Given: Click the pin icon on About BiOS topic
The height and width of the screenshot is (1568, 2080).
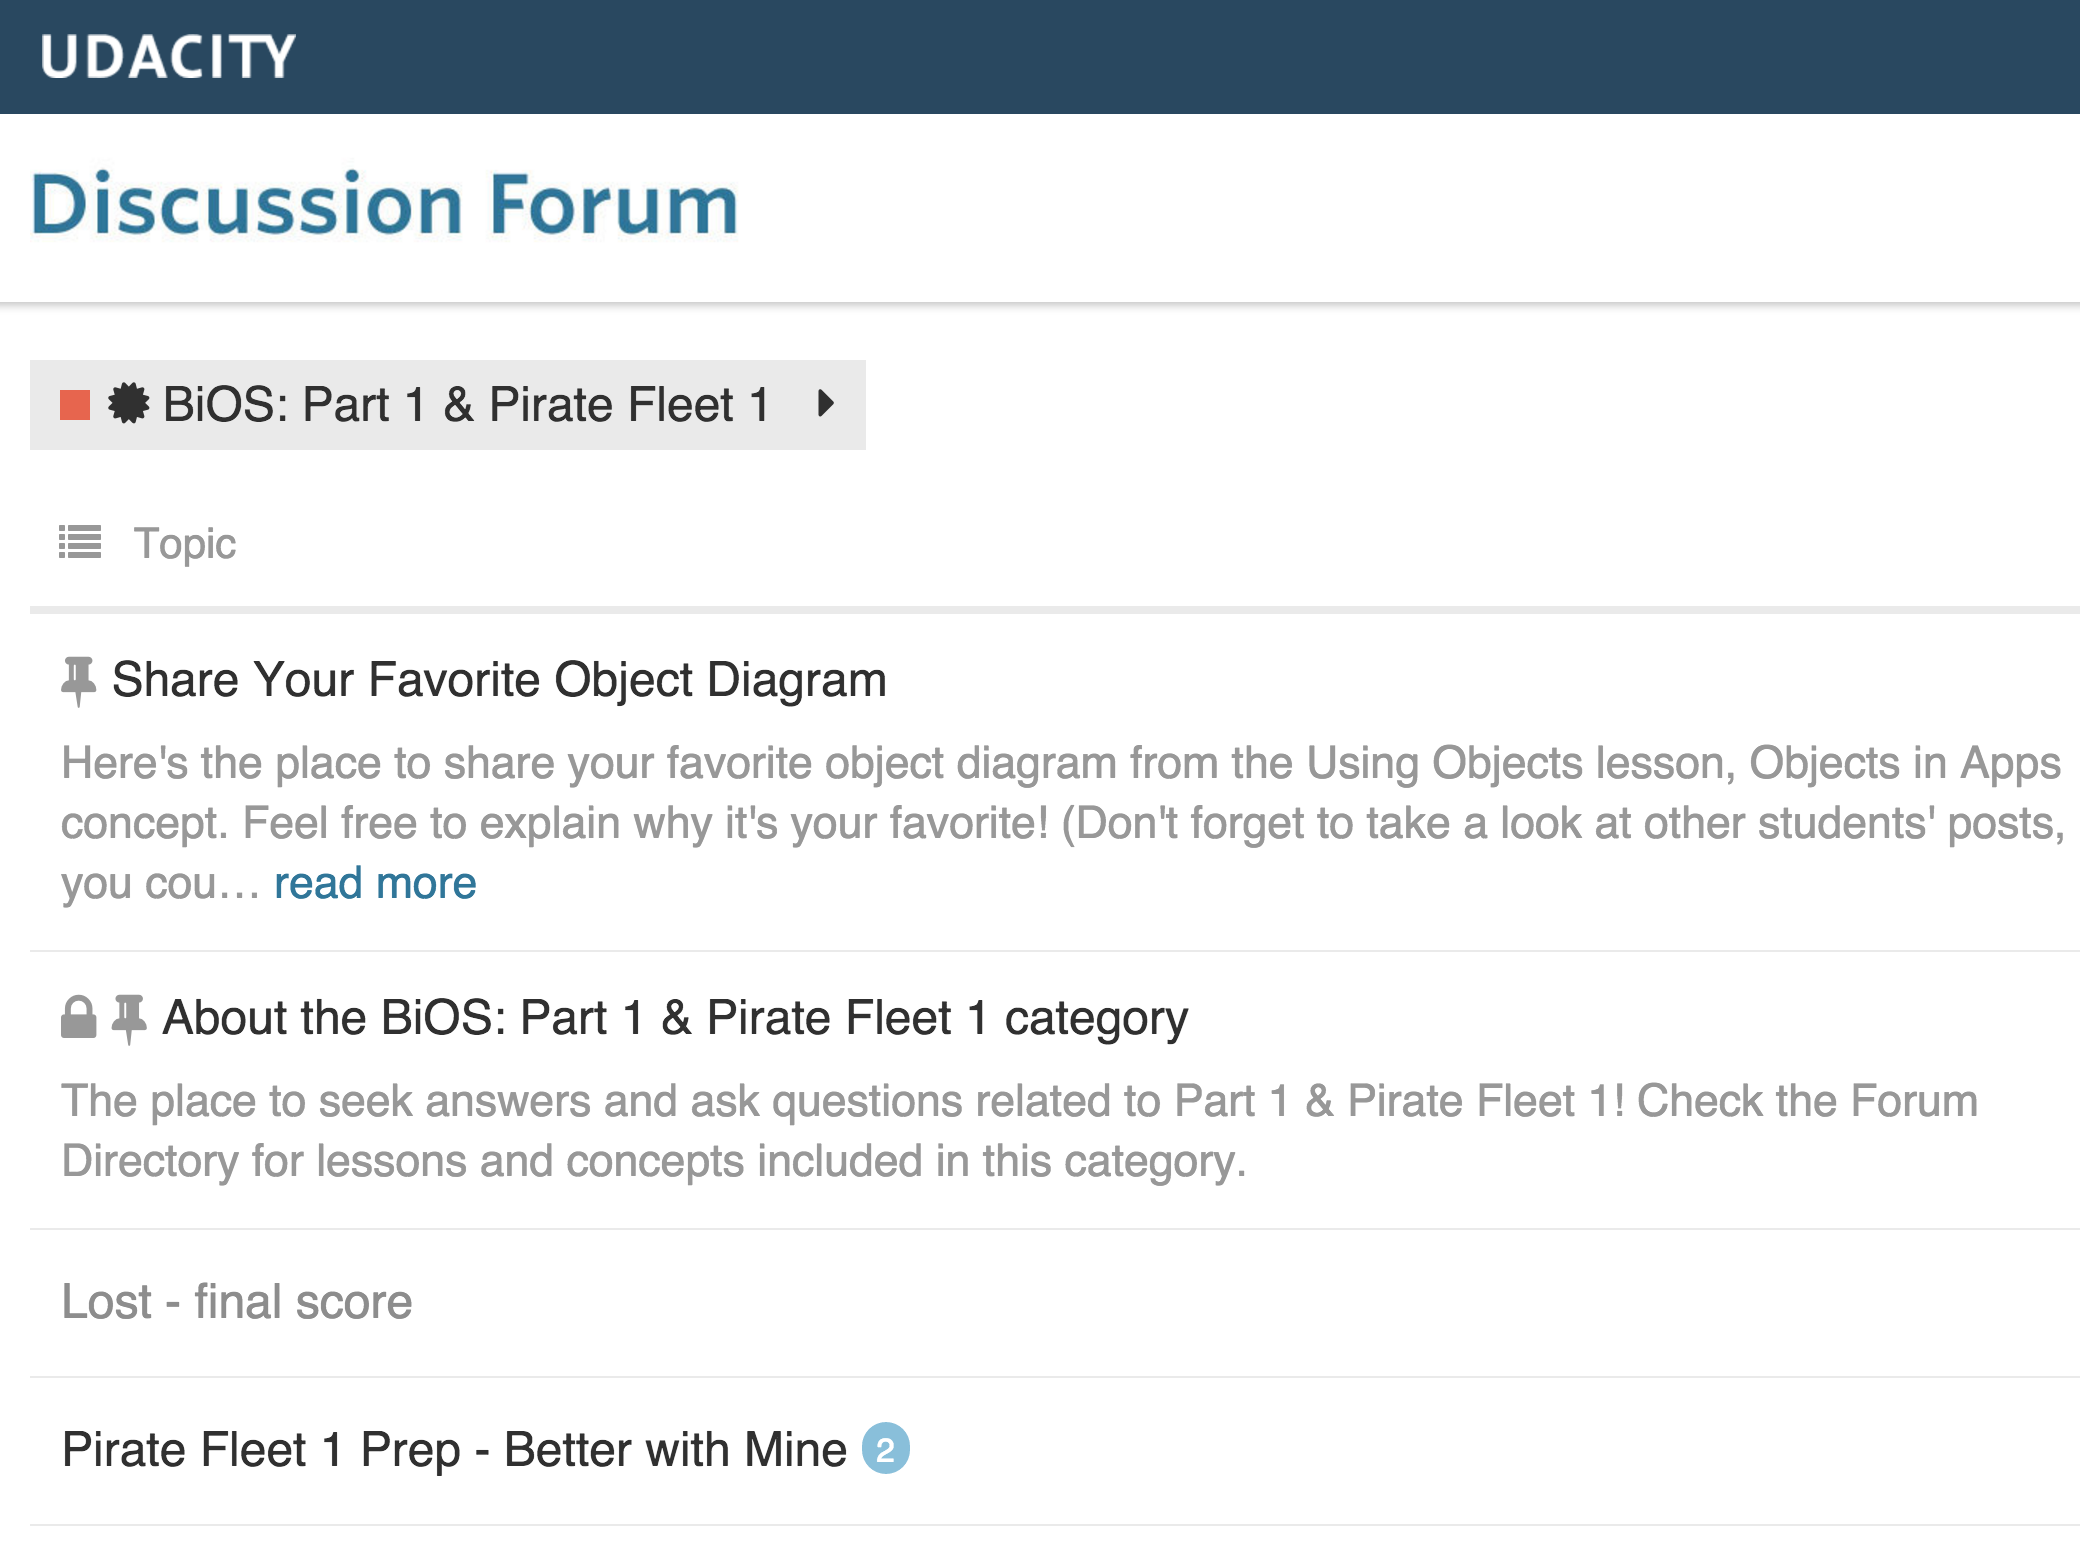Looking at the screenshot, I should 129,1018.
